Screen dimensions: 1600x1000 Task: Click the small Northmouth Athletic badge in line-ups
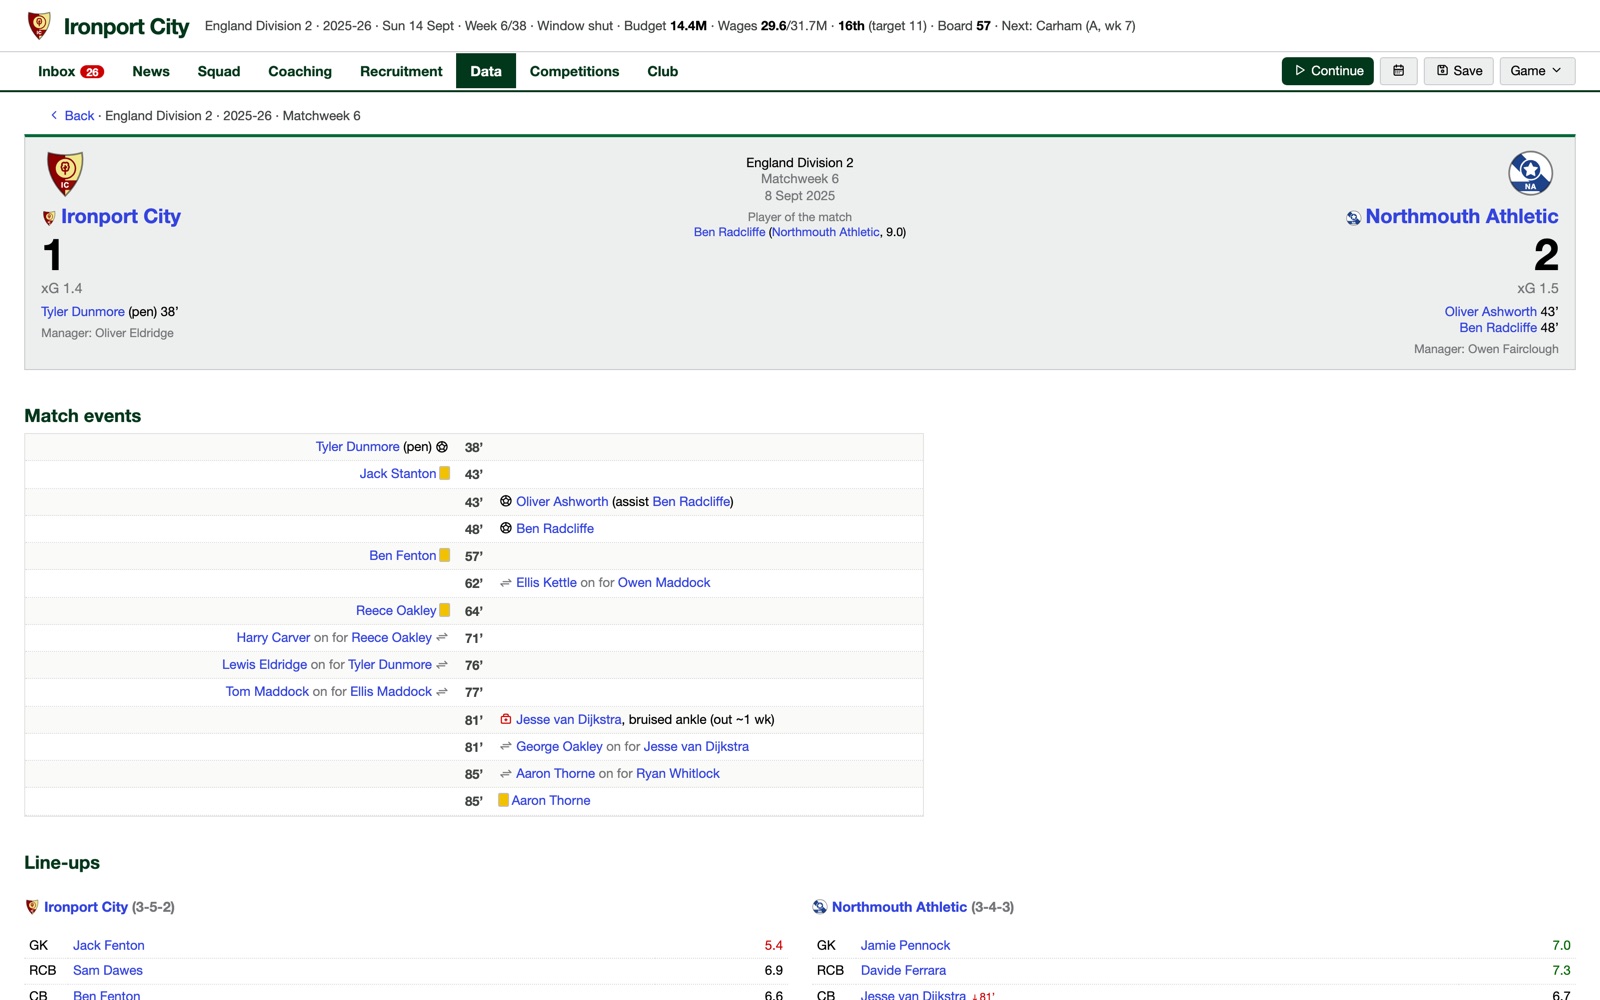820,907
